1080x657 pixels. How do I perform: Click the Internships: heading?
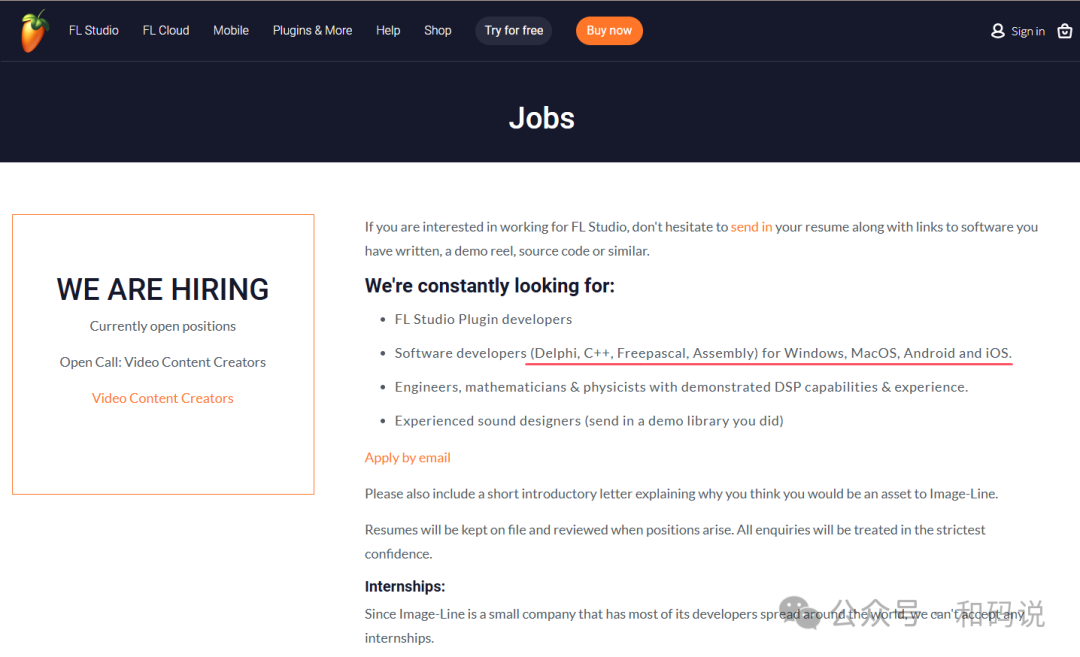click(404, 586)
